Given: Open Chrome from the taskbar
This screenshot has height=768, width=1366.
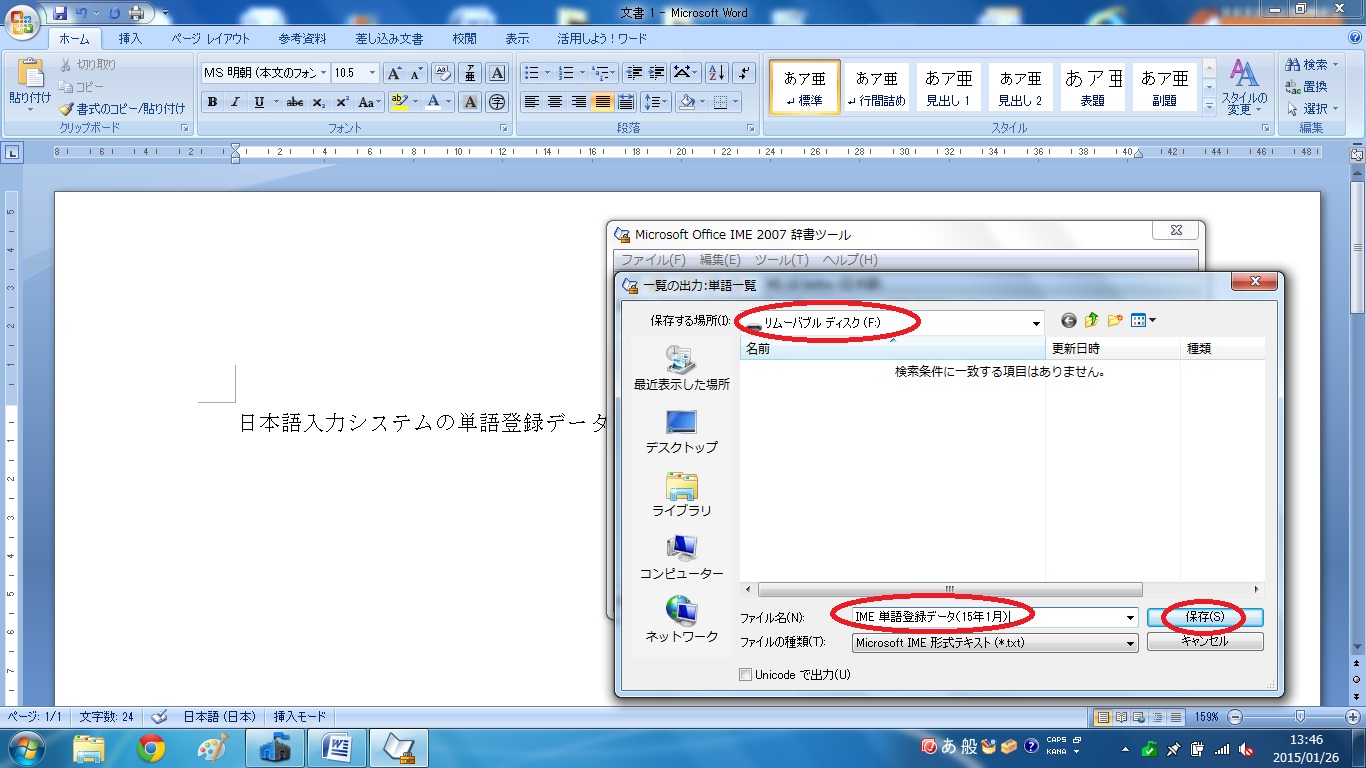Looking at the screenshot, I should pyautogui.click(x=151, y=748).
